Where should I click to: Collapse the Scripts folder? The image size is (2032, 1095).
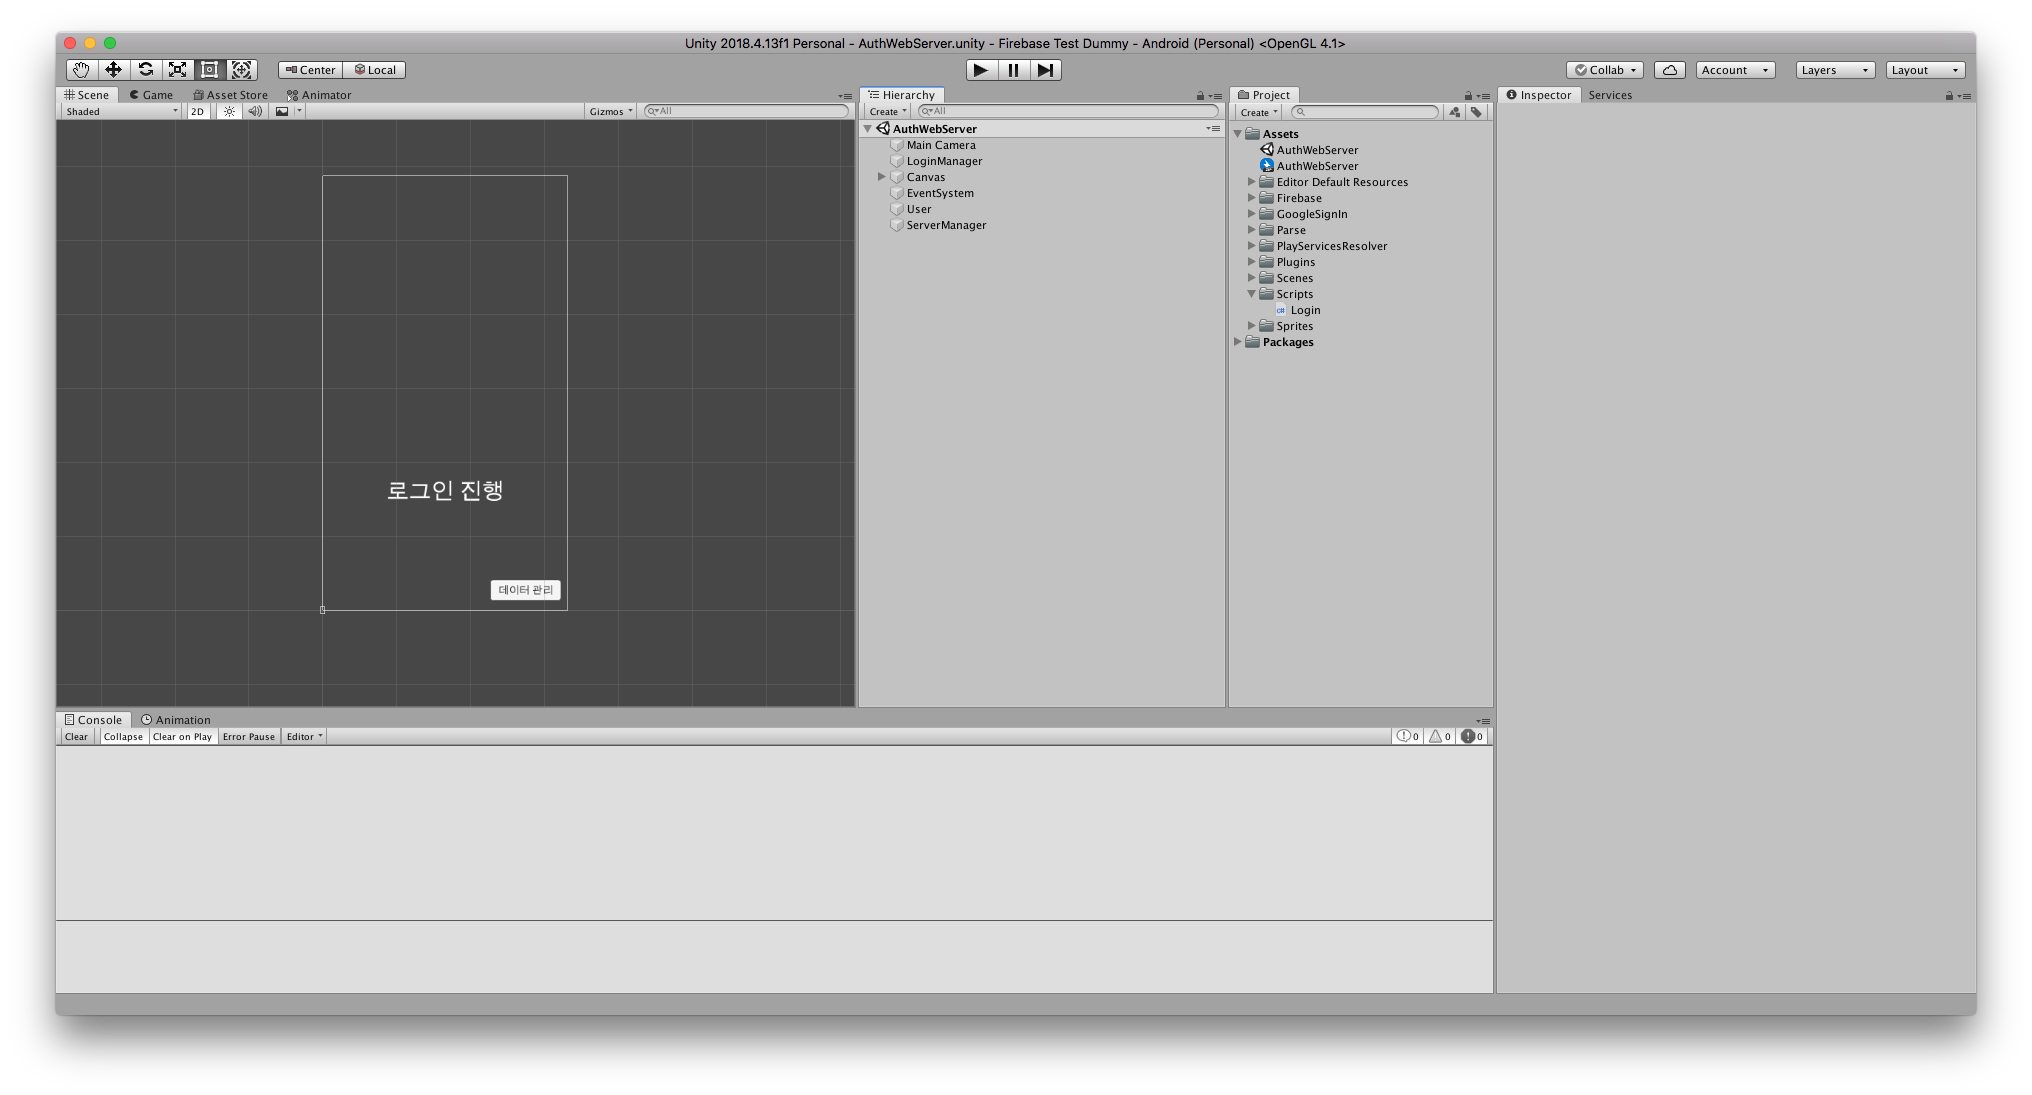(1251, 294)
